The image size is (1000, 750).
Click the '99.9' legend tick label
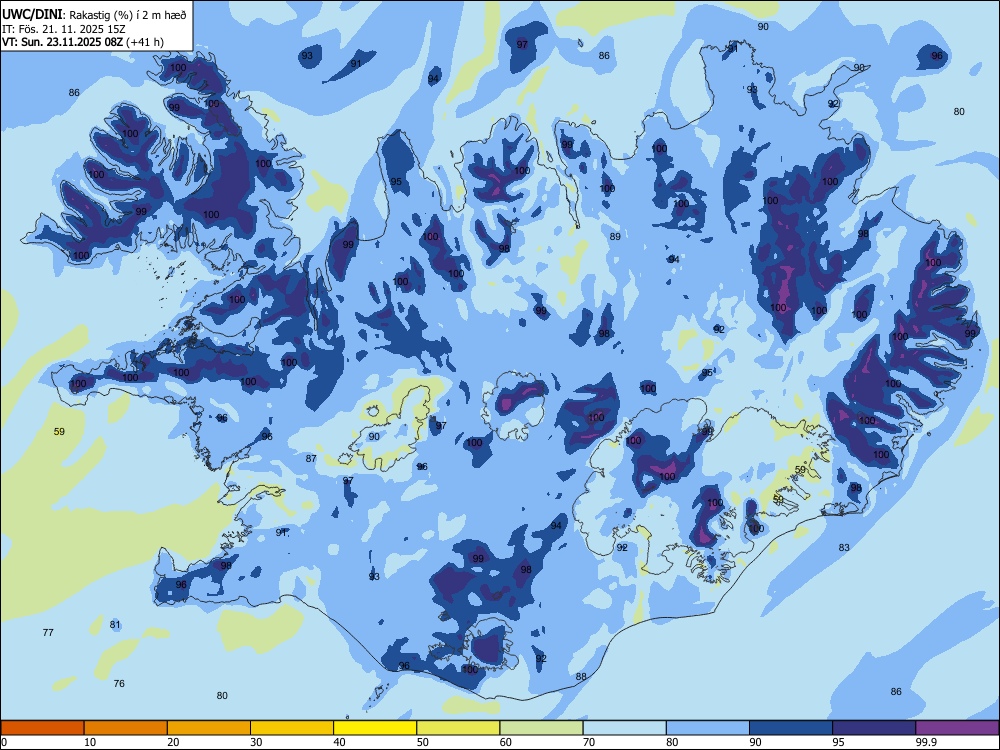click(x=925, y=742)
